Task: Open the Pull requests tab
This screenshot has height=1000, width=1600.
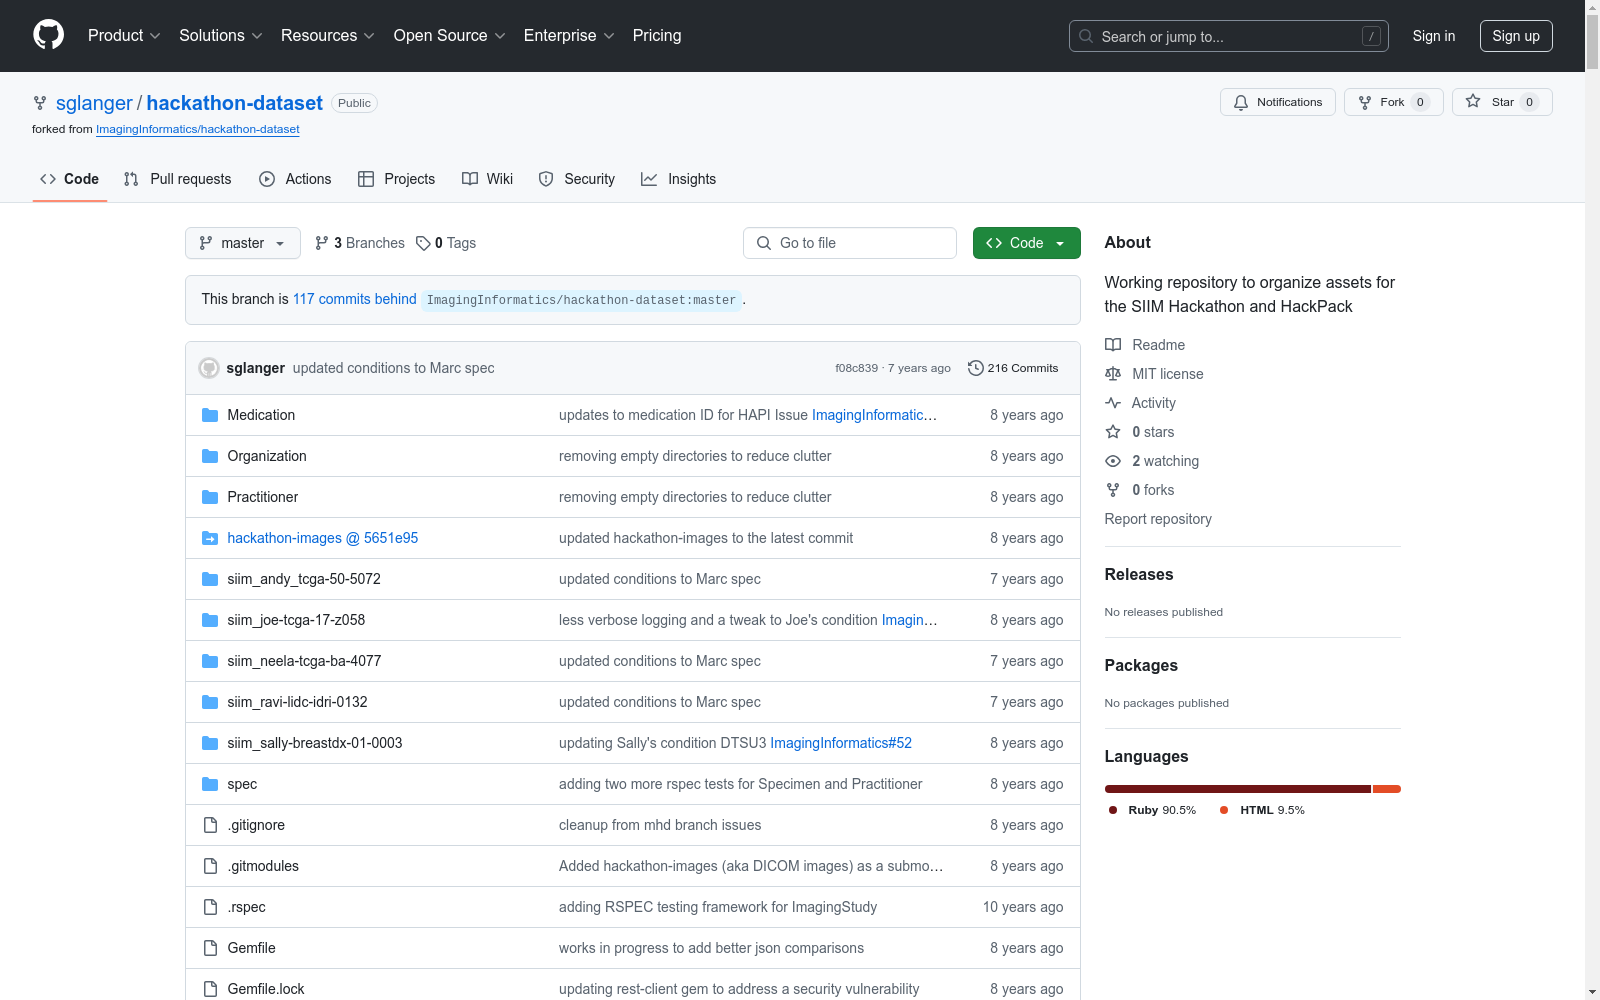Action: click(178, 179)
